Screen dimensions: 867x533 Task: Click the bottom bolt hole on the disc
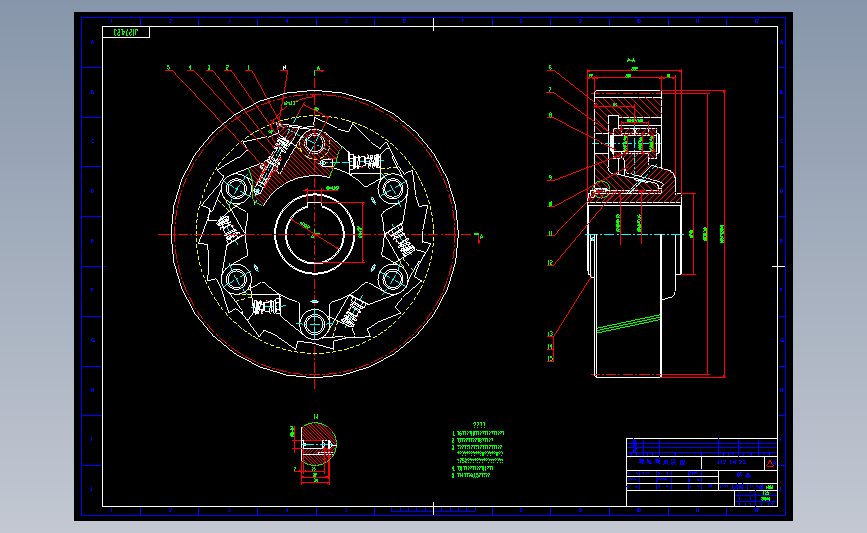pos(315,323)
